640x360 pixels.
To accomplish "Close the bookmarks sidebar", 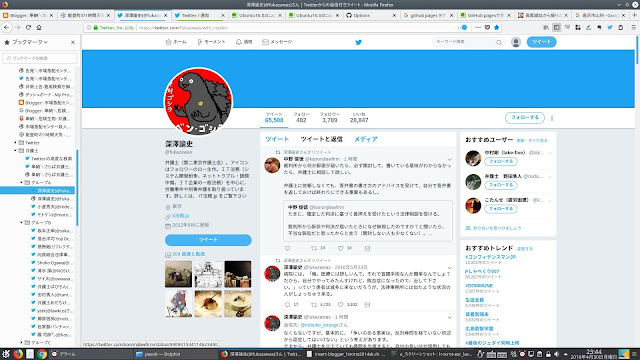I will click(x=73, y=42).
